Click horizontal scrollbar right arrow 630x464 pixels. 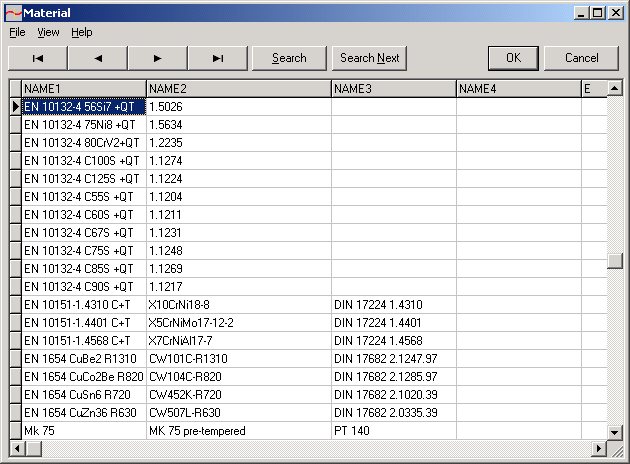tap(599, 447)
